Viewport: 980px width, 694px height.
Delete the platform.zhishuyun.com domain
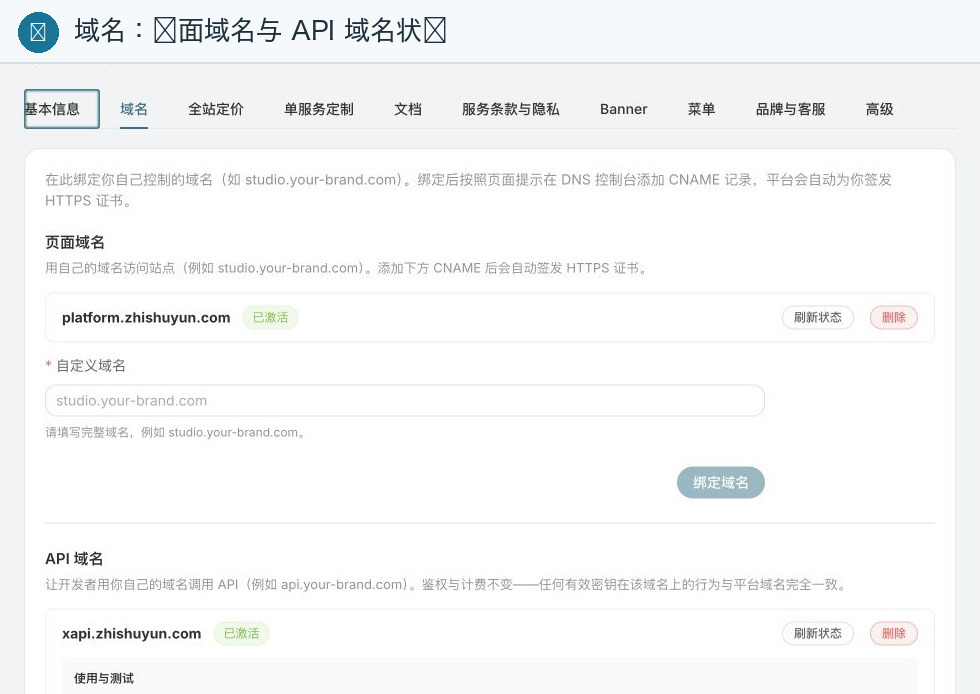coord(894,318)
